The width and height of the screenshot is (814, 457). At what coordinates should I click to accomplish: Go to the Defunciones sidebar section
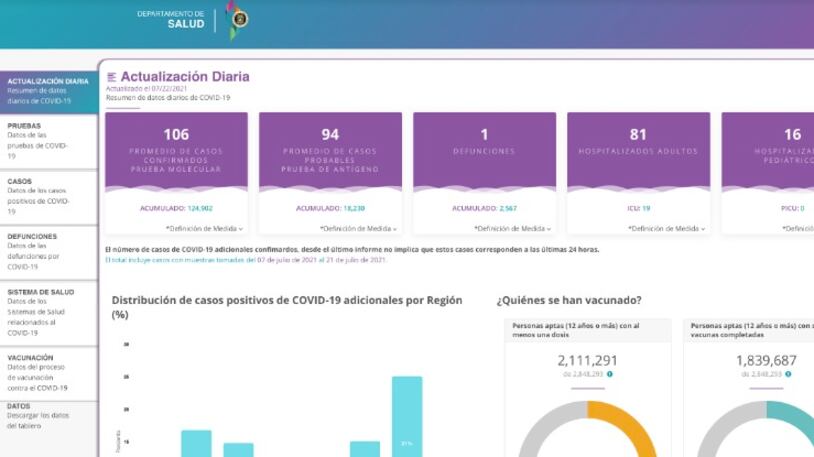click(x=48, y=251)
